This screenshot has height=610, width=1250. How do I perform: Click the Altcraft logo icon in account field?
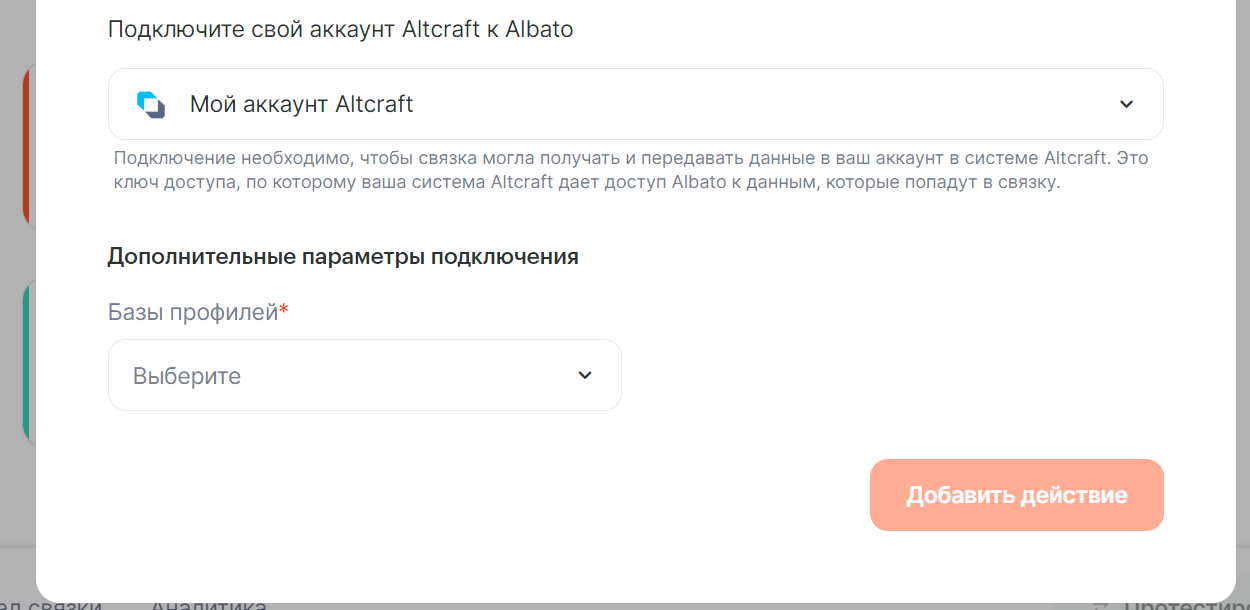pos(150,104)
